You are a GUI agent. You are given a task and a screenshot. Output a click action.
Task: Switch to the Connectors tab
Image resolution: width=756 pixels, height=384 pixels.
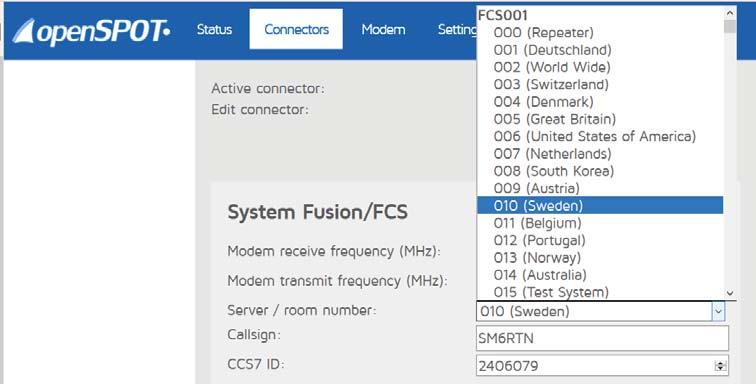tap(296, 29)
